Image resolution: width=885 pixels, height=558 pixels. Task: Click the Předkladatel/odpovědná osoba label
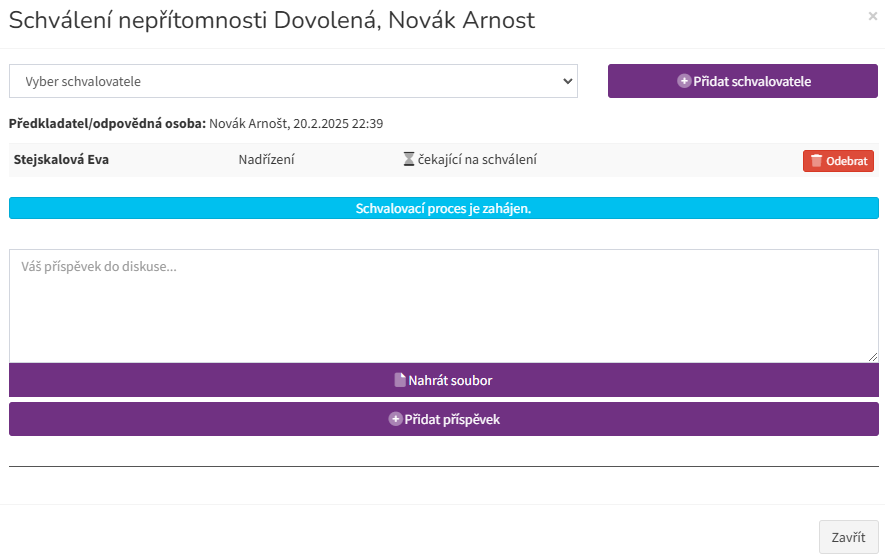coord(107,124)
